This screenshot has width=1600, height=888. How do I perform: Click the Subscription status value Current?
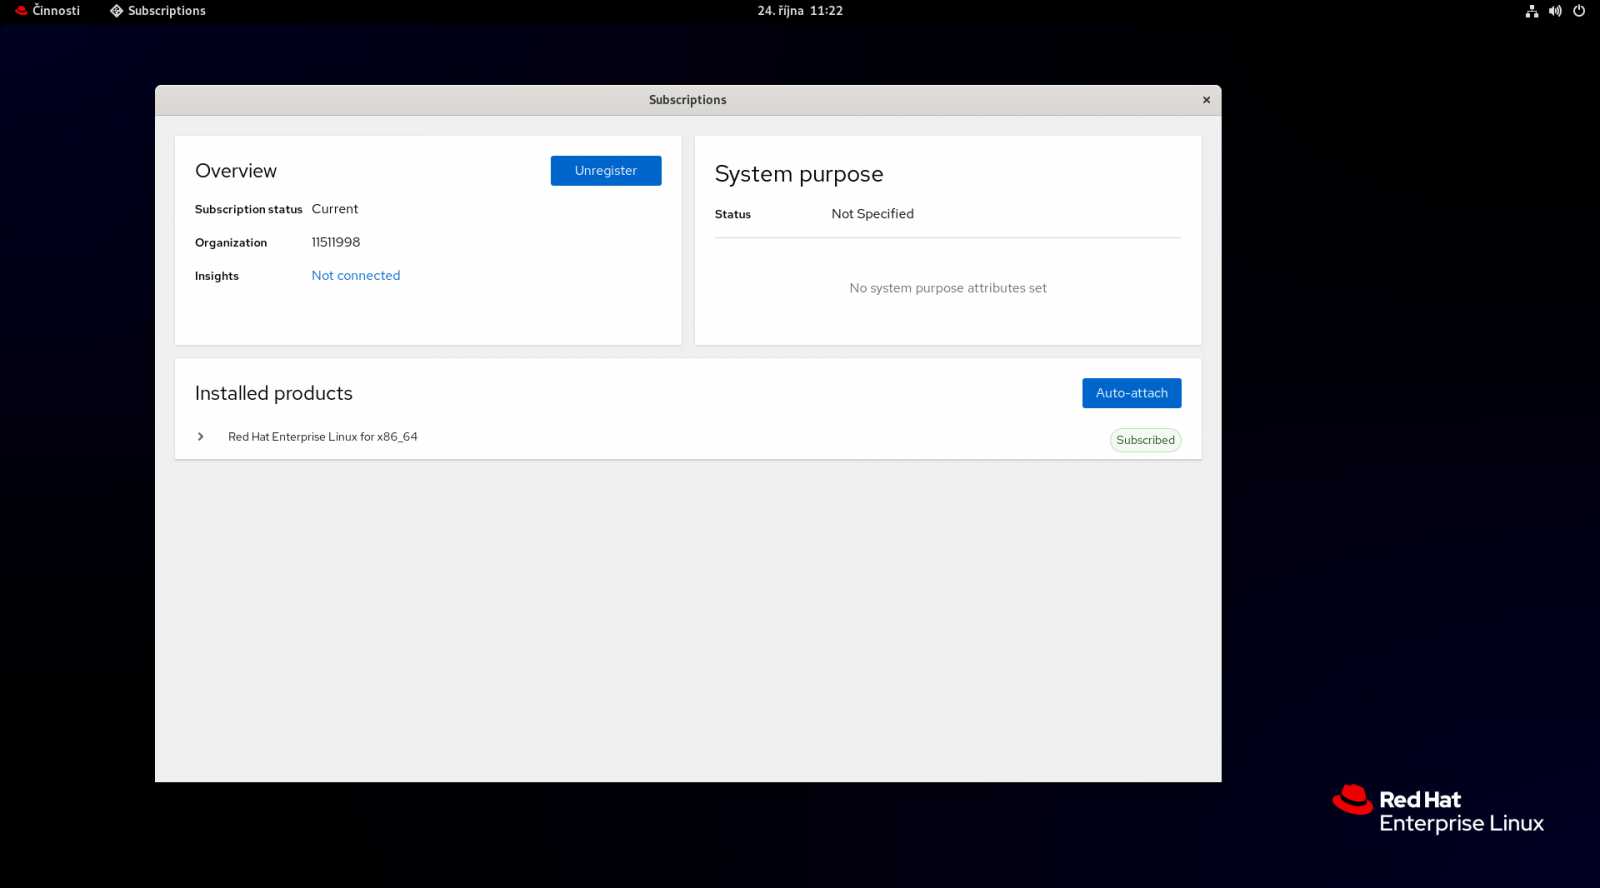point(334,209)
